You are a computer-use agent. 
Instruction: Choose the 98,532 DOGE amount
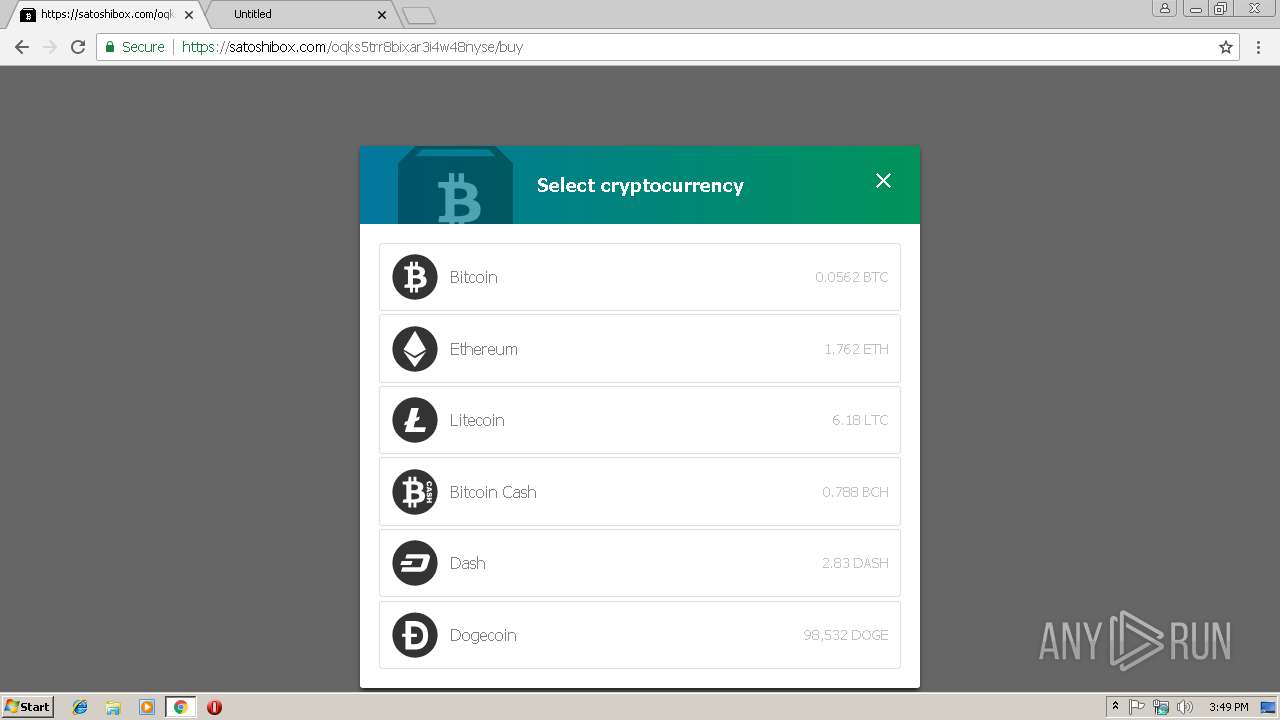pos(845,635)
